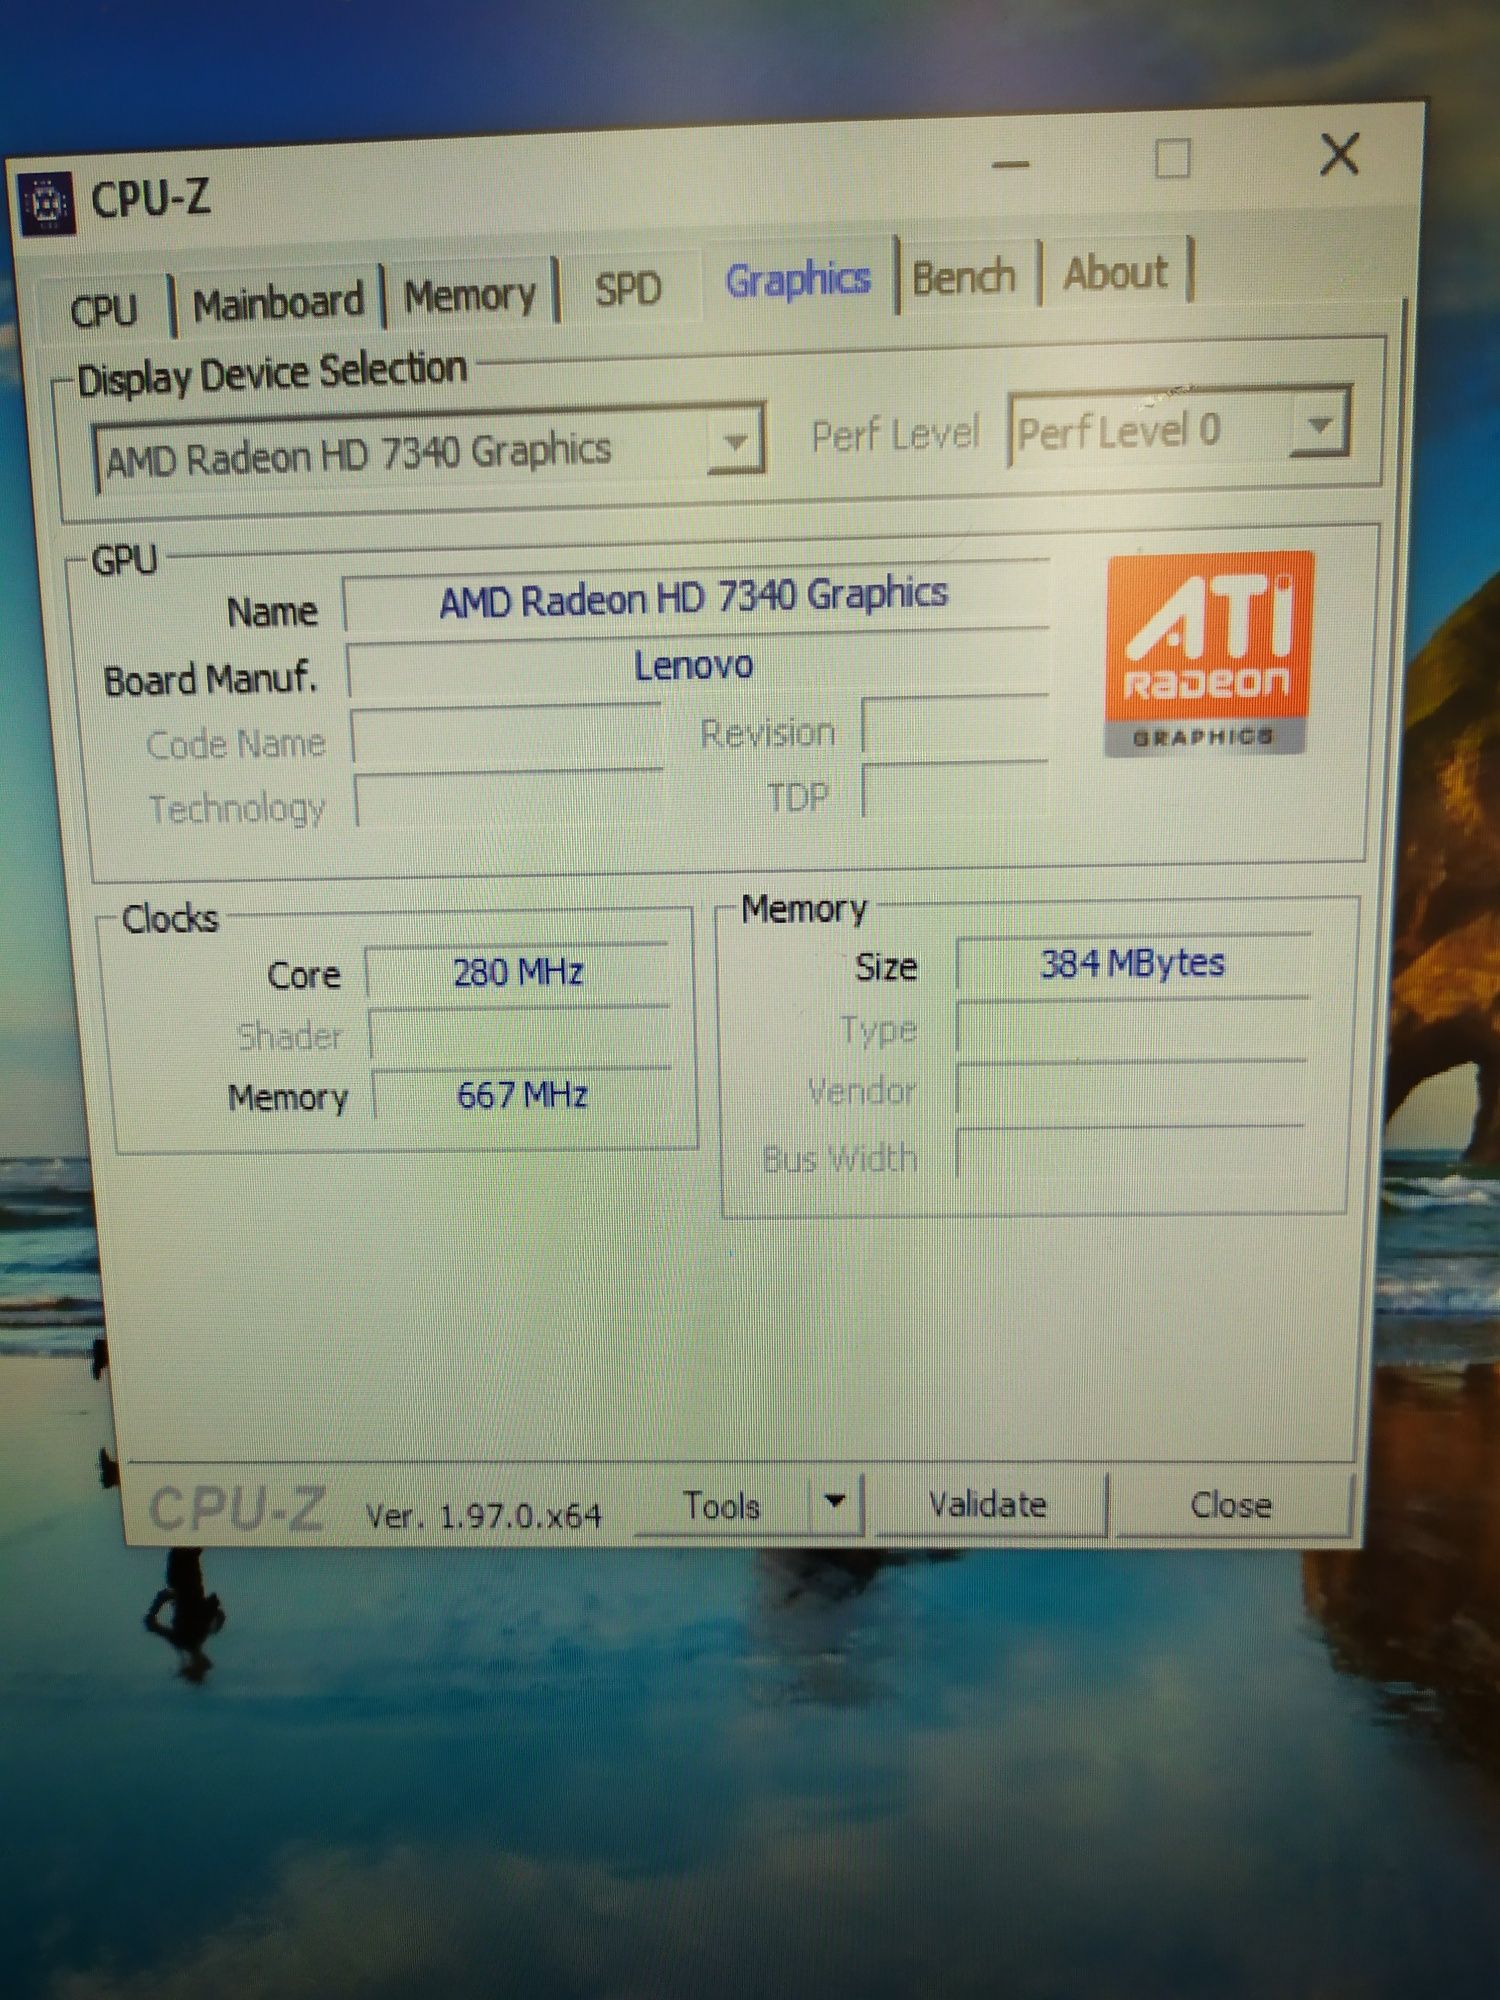Screen dimensions: 1500x2000
Task: Click the Close button
Action: [1231, 1505]
